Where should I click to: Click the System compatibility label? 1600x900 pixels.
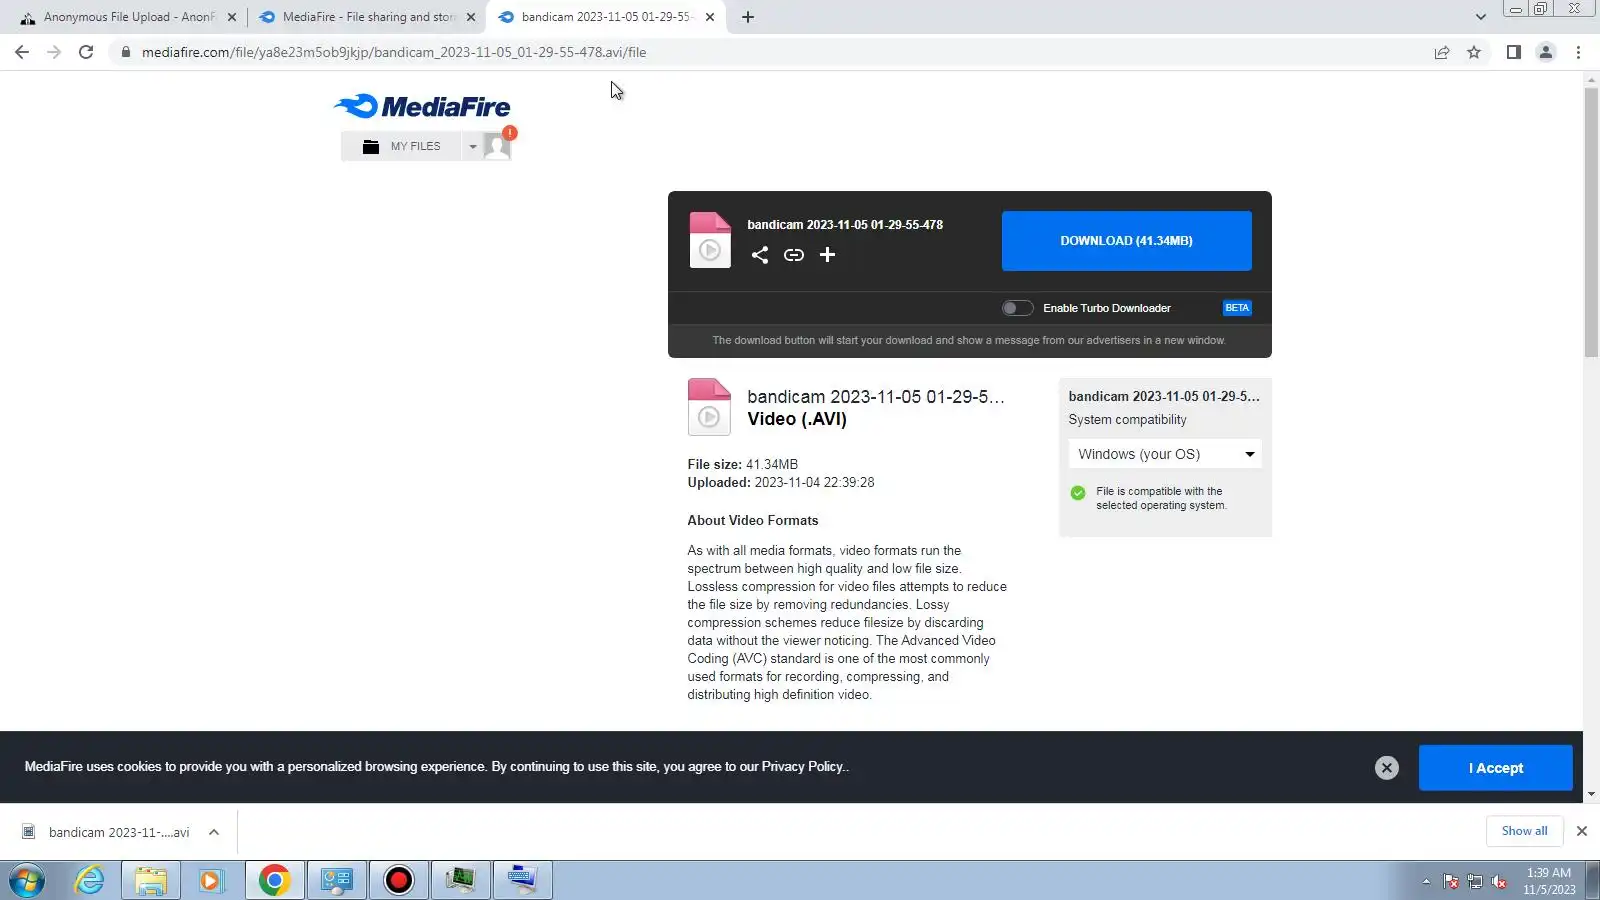pos(1127,420)
